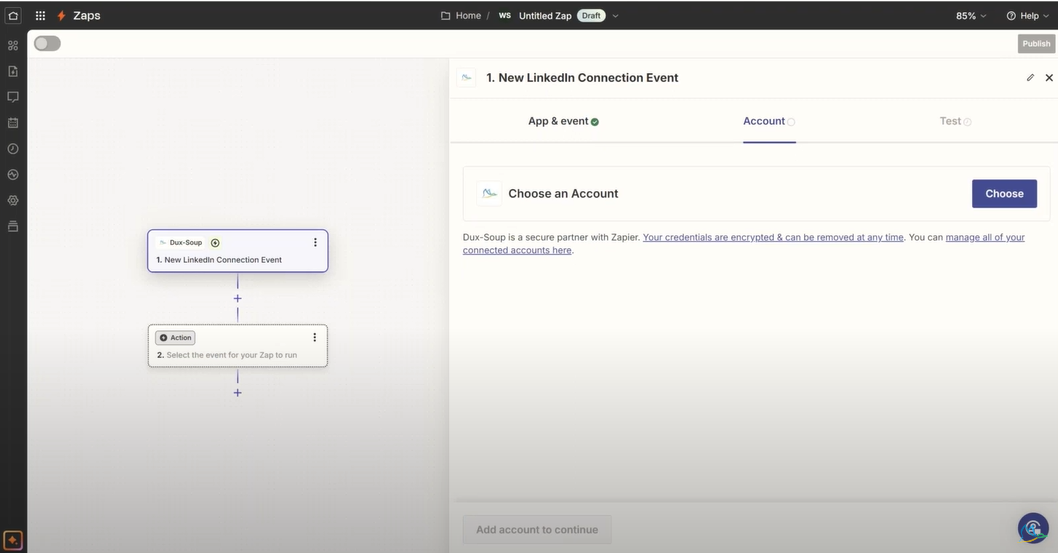The height and width of the screenshot is (553, 1058).
Task: Add a step after the Action step
Action: click(238, 392)
